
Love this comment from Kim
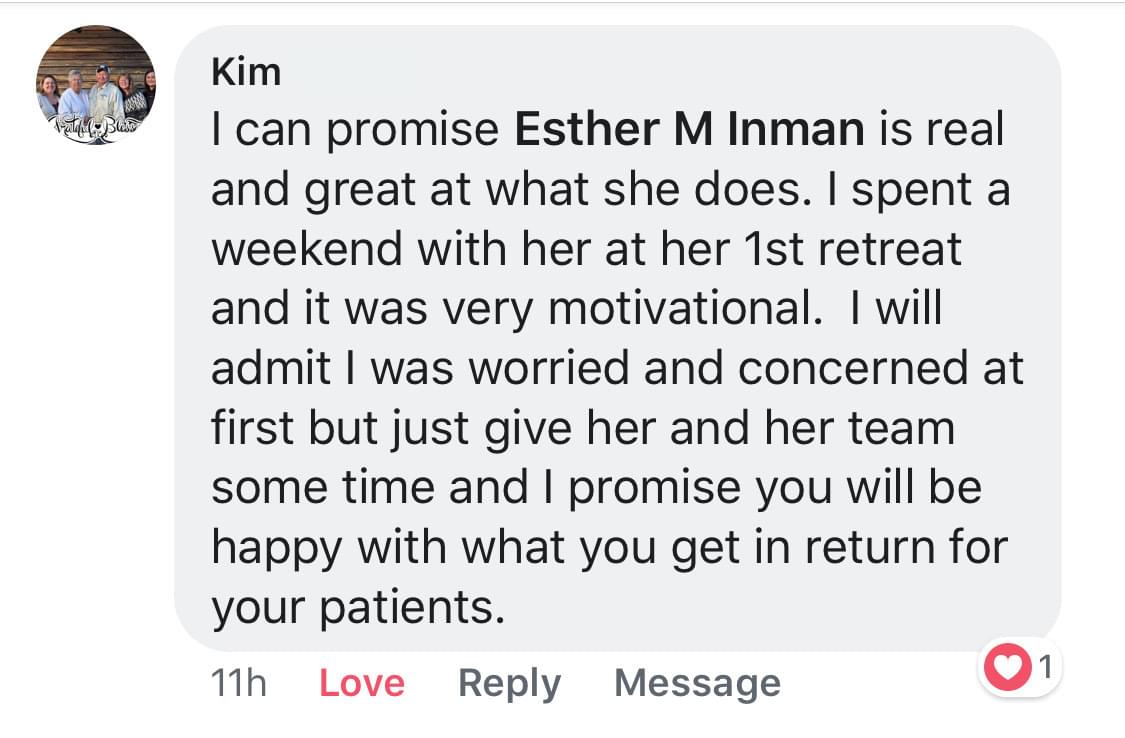(362, 682)
